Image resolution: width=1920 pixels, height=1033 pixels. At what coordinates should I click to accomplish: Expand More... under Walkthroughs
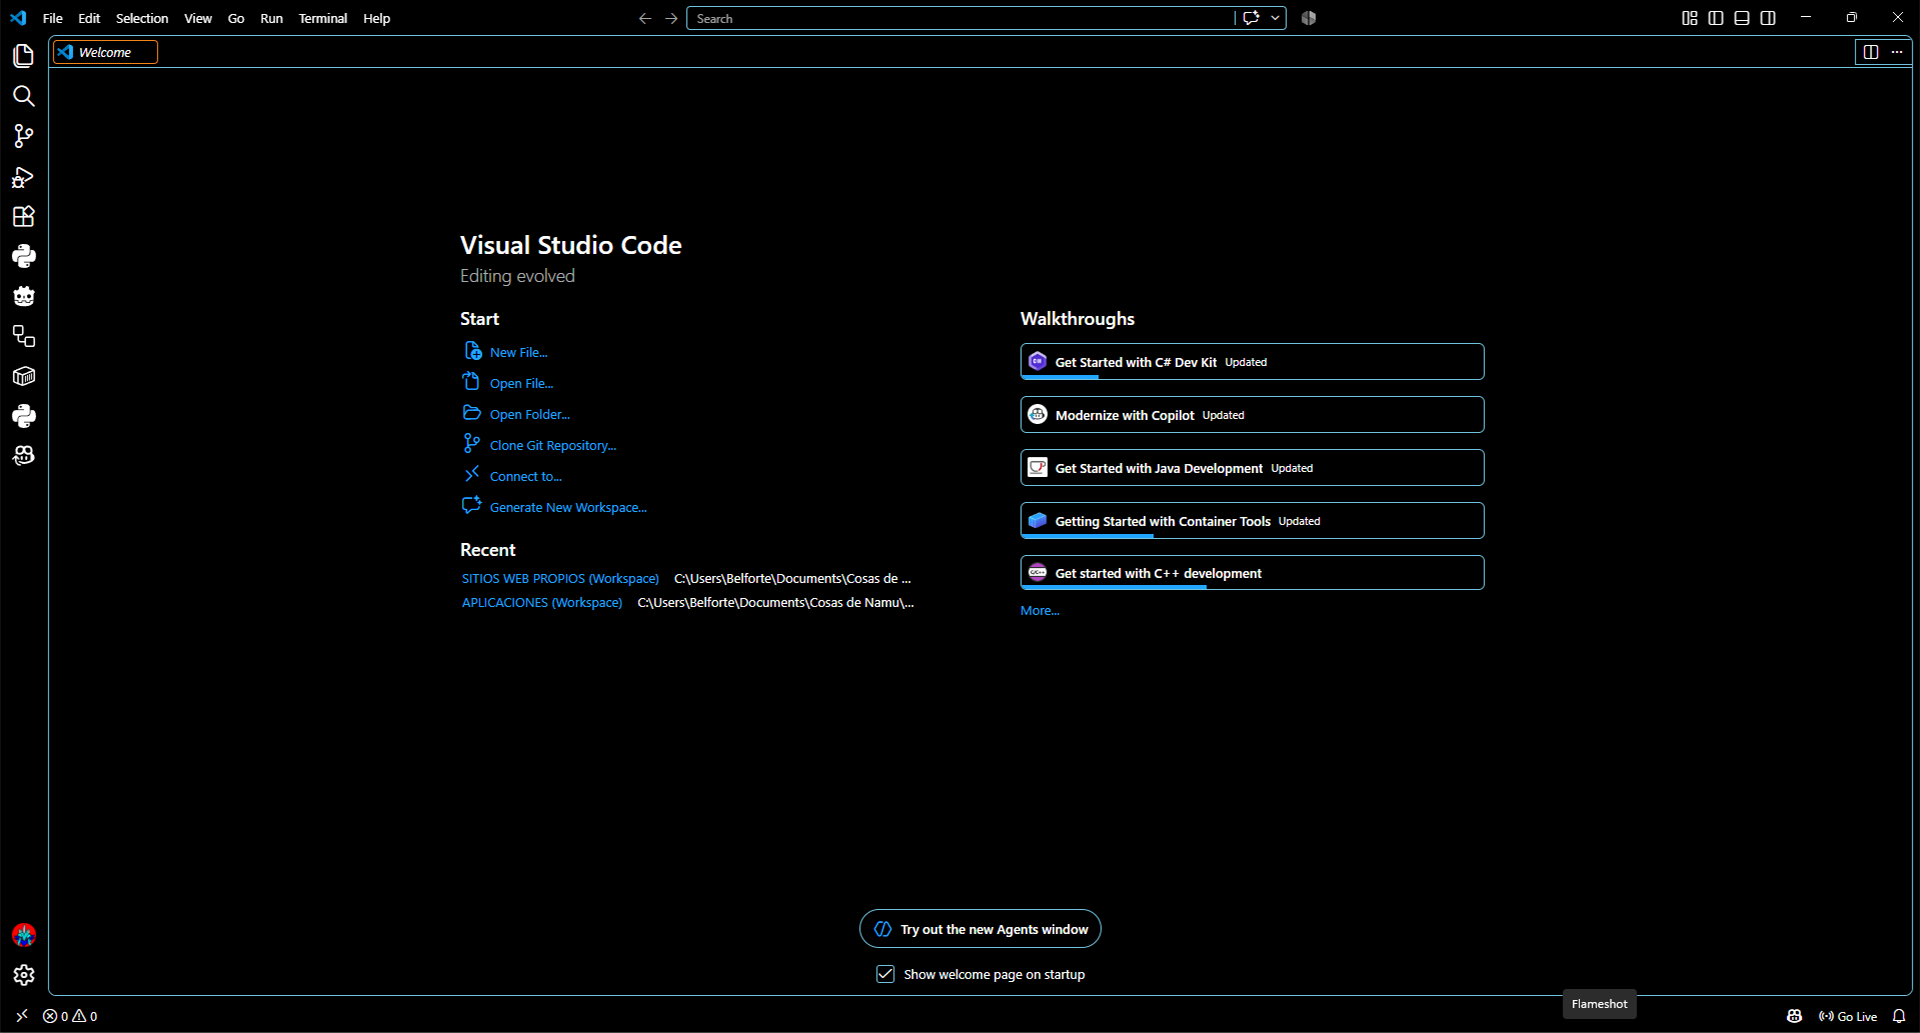click(1040, 611)
